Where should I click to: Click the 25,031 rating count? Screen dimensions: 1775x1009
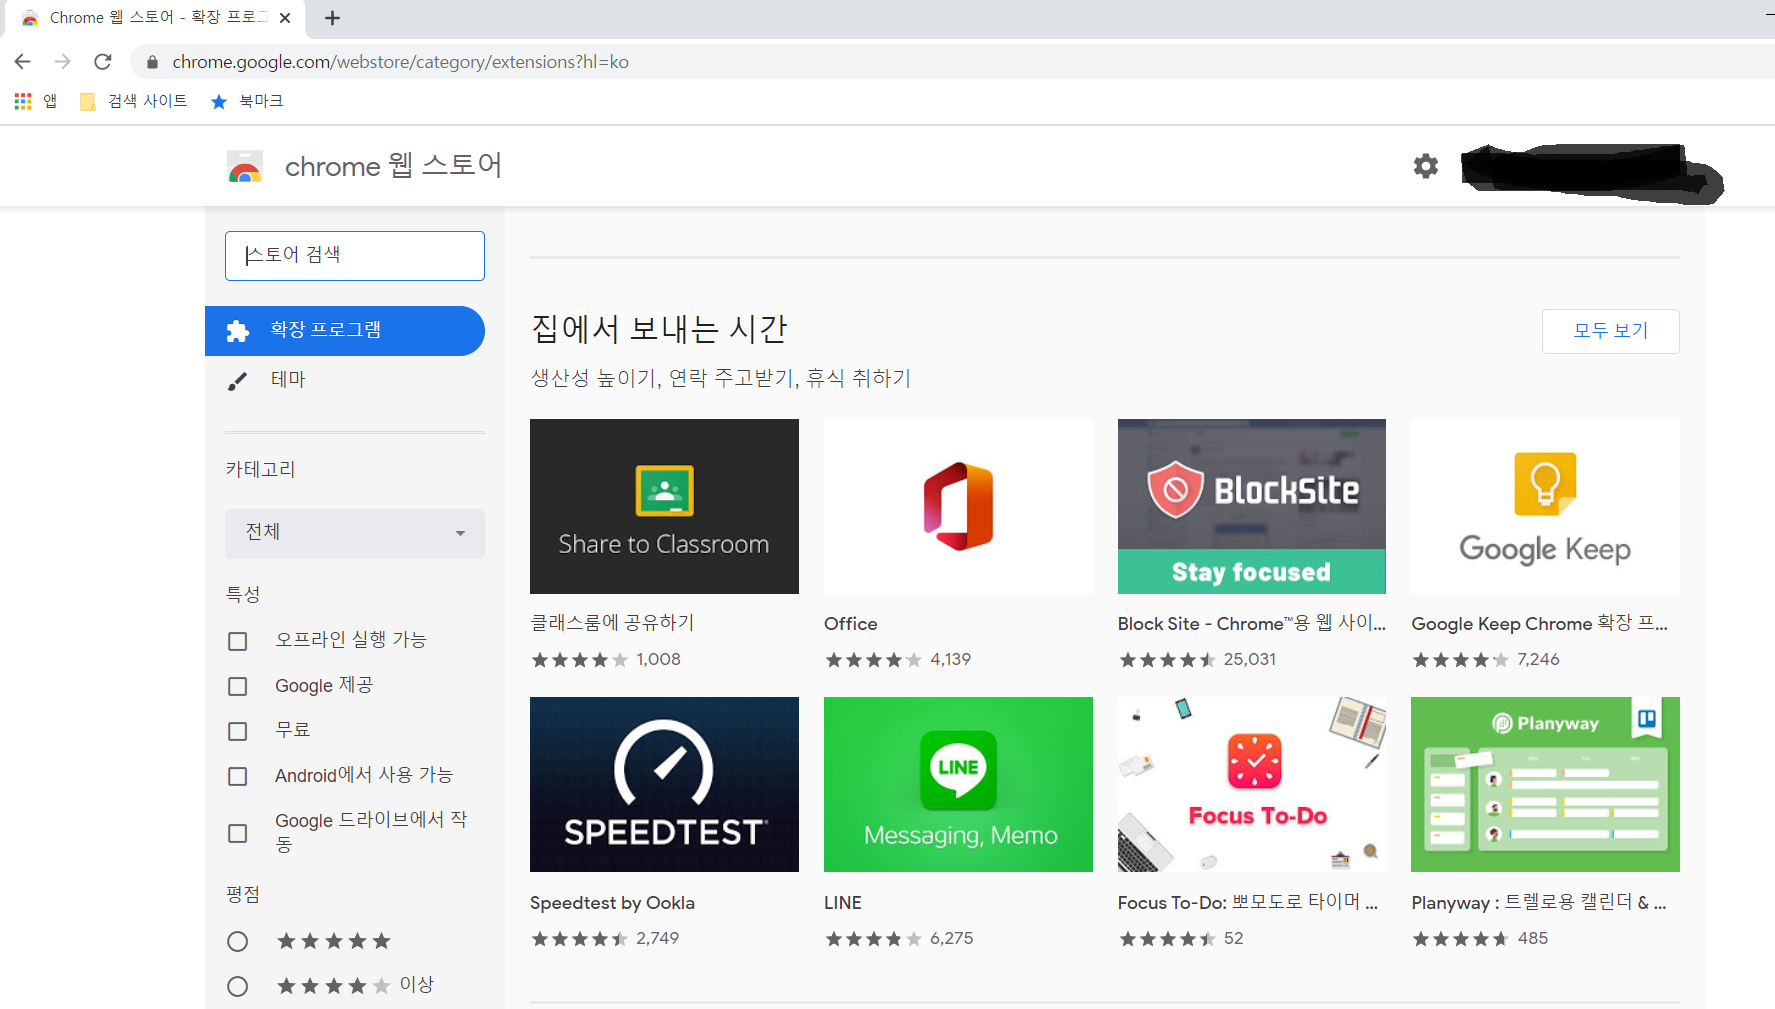1250,660
